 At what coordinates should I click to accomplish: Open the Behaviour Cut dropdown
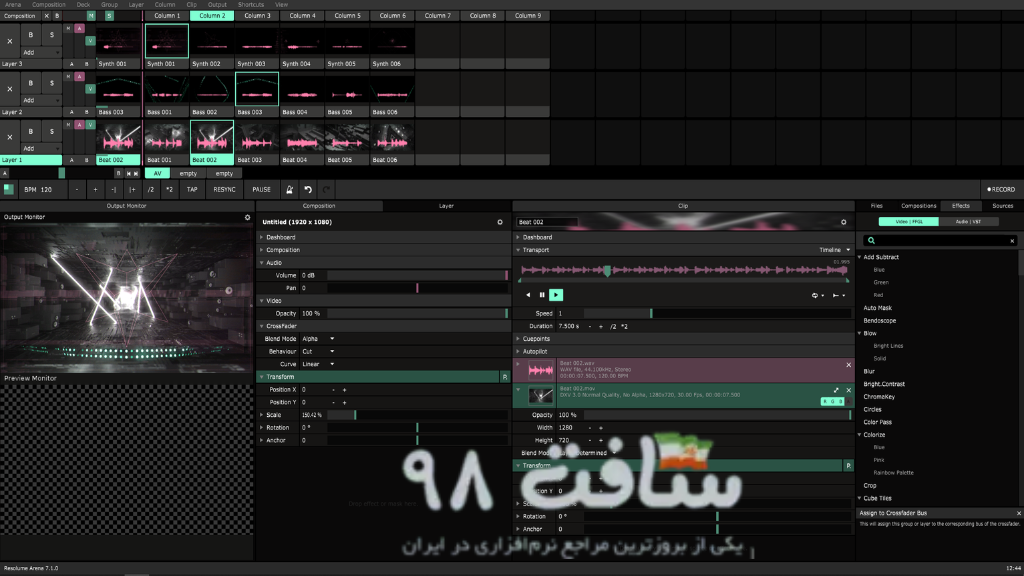tap(318, 351)
